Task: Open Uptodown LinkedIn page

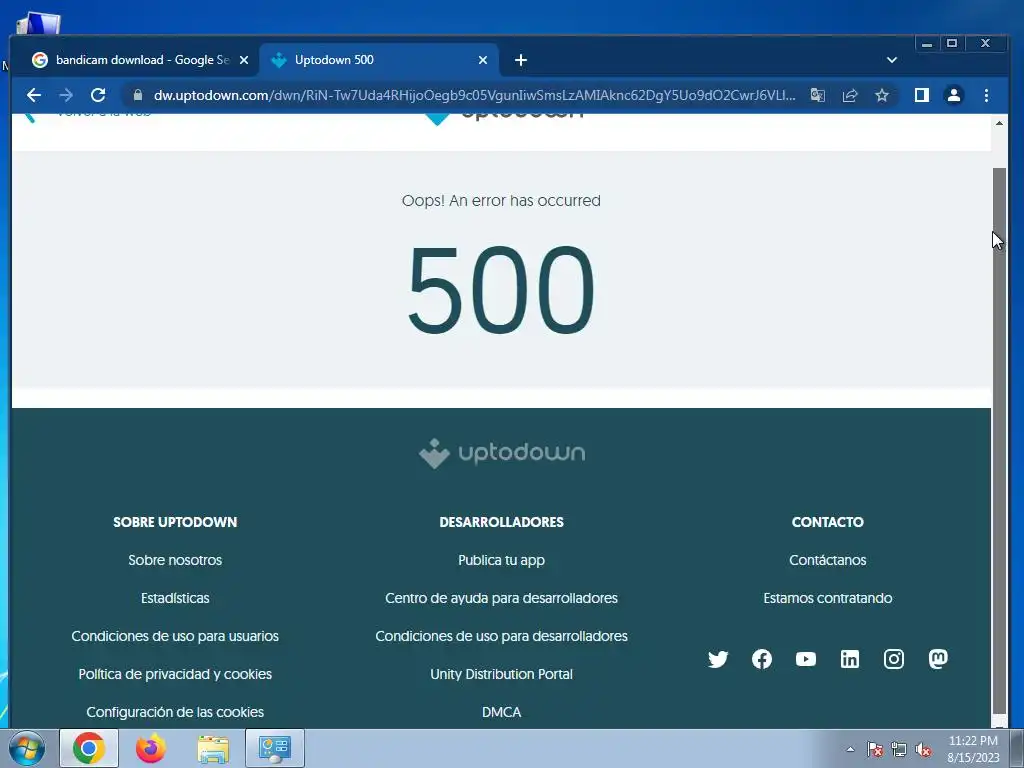Action: [x=850, y=660]
